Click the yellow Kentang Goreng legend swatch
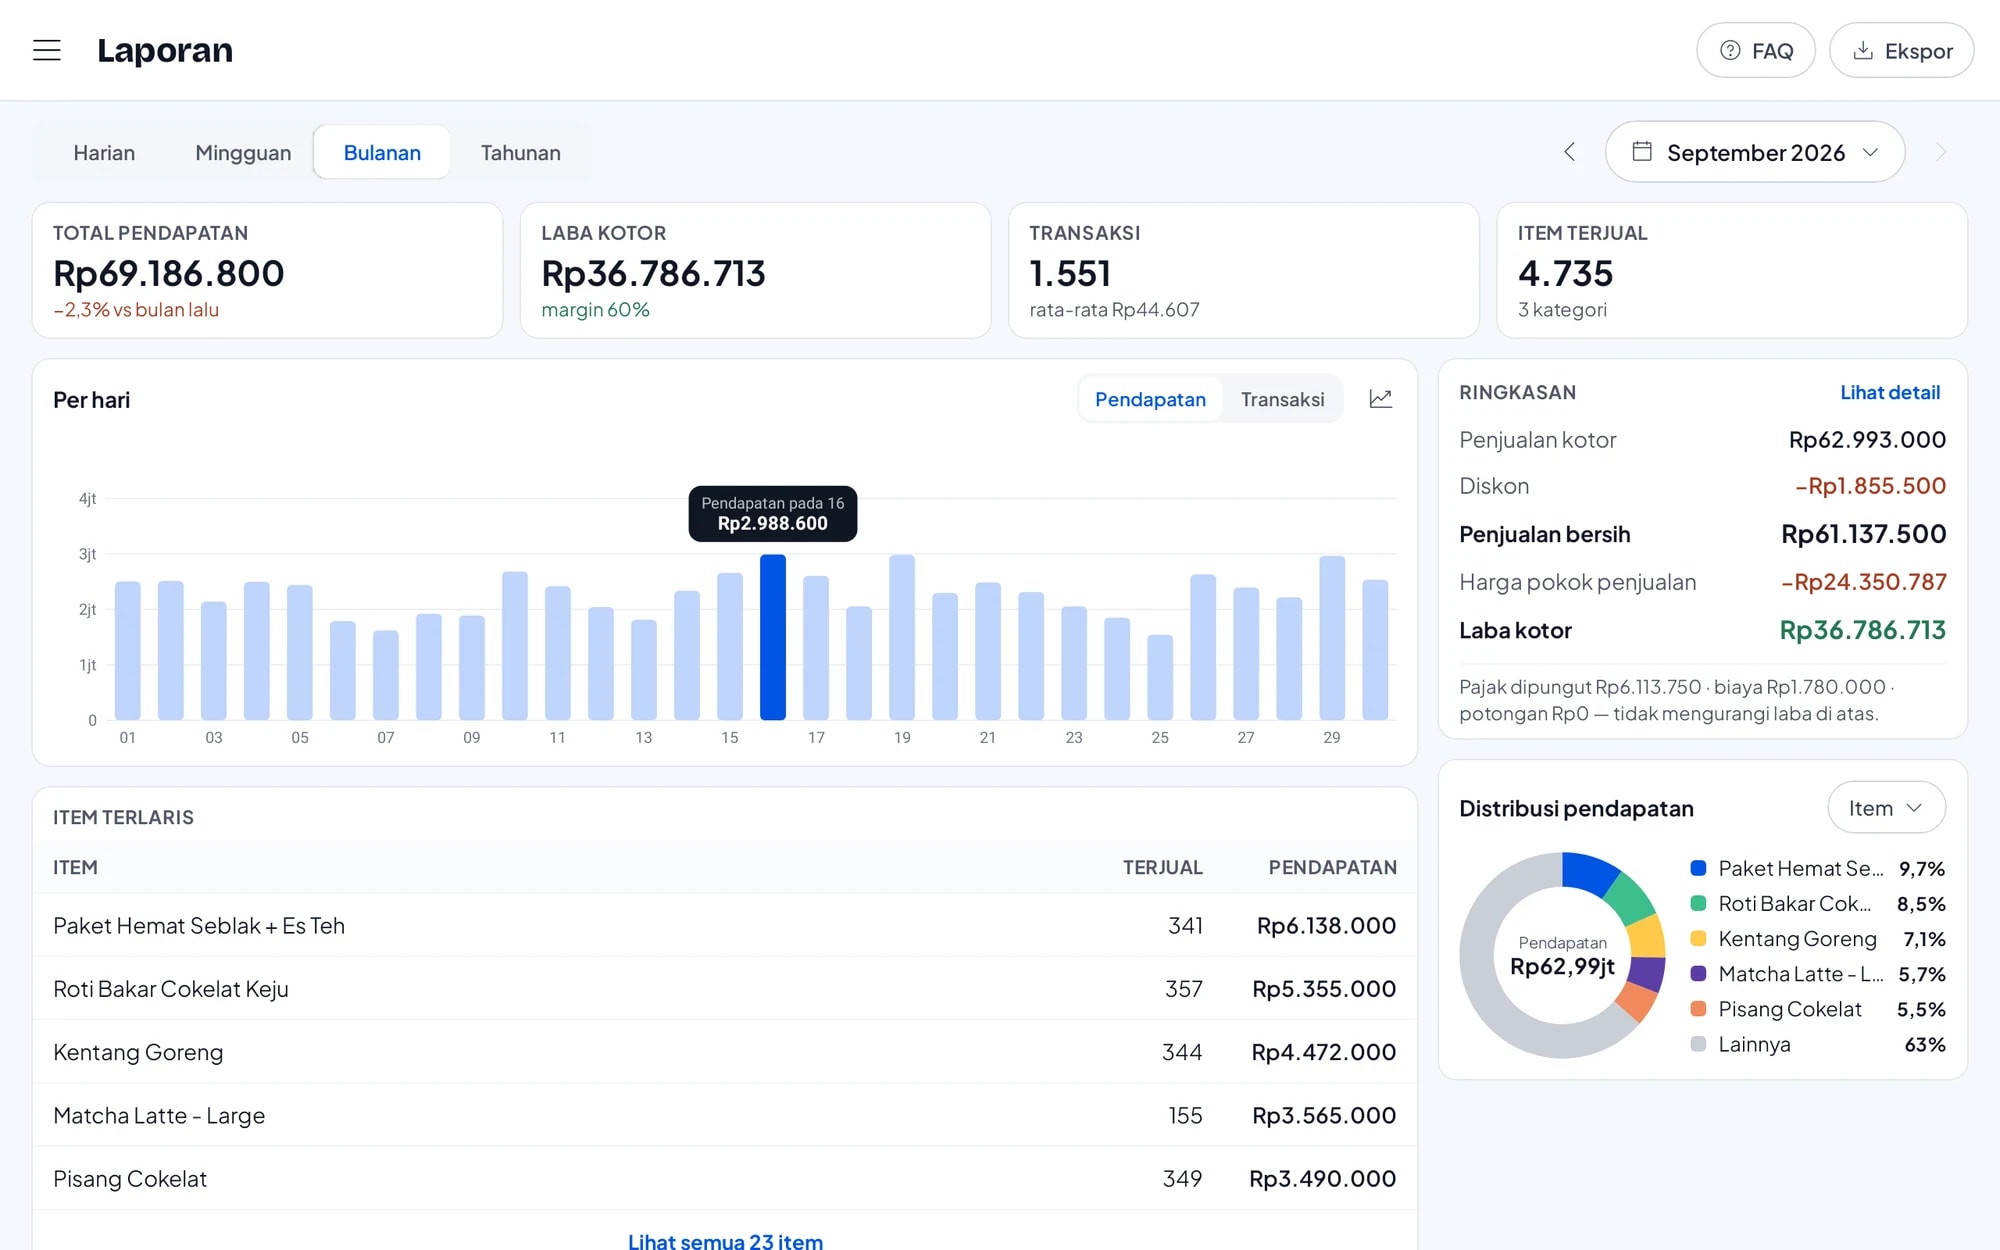Image resolution: width=2000 pixels, height=1250 pixels. 1698,938
